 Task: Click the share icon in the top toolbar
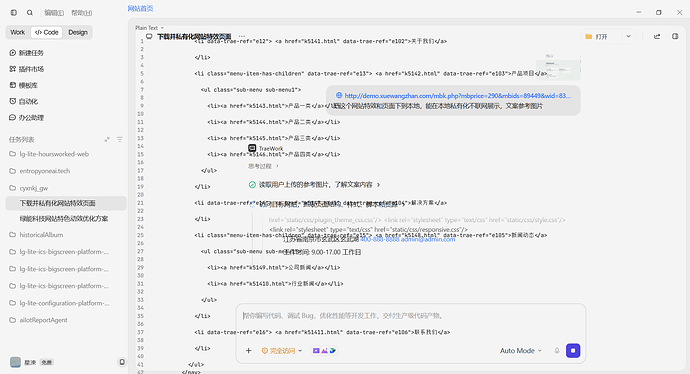[657, 37]
